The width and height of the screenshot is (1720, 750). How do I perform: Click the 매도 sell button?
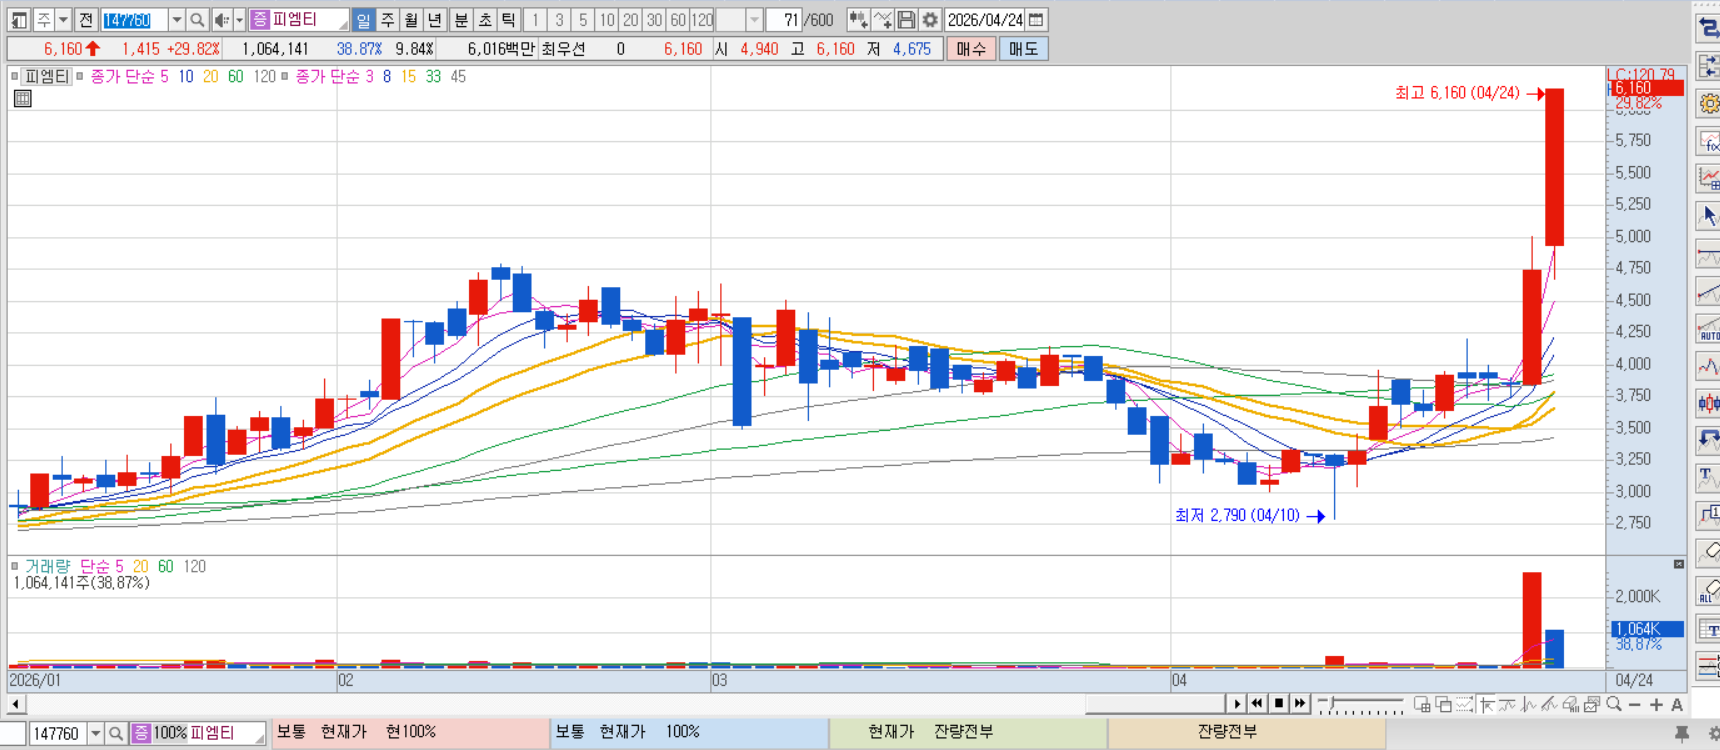(1023, 49)
